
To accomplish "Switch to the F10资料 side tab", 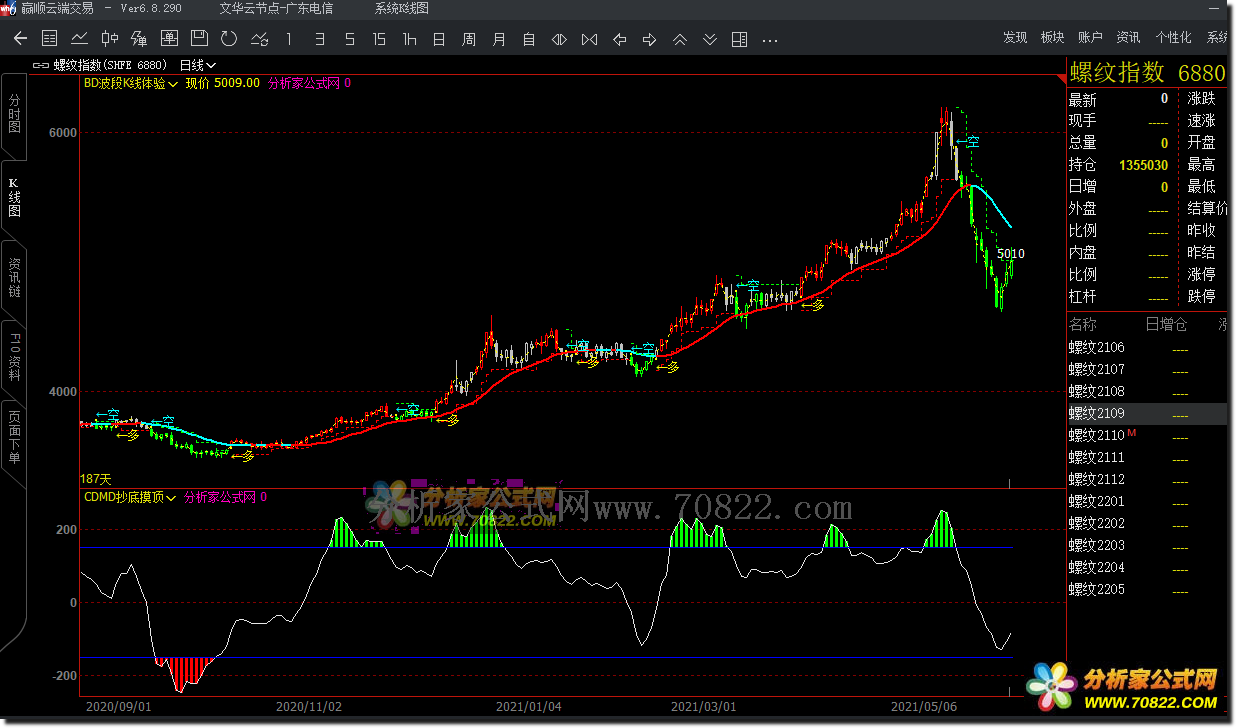I will click(x=14, y=360).
